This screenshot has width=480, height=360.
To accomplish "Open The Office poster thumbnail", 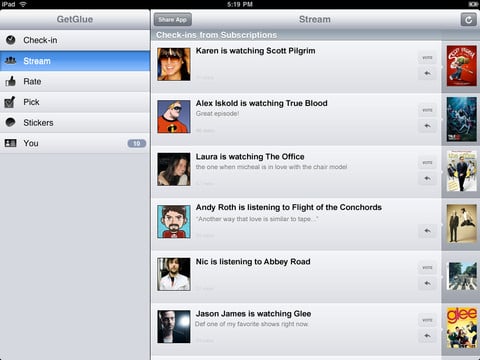I will point(461,171).
